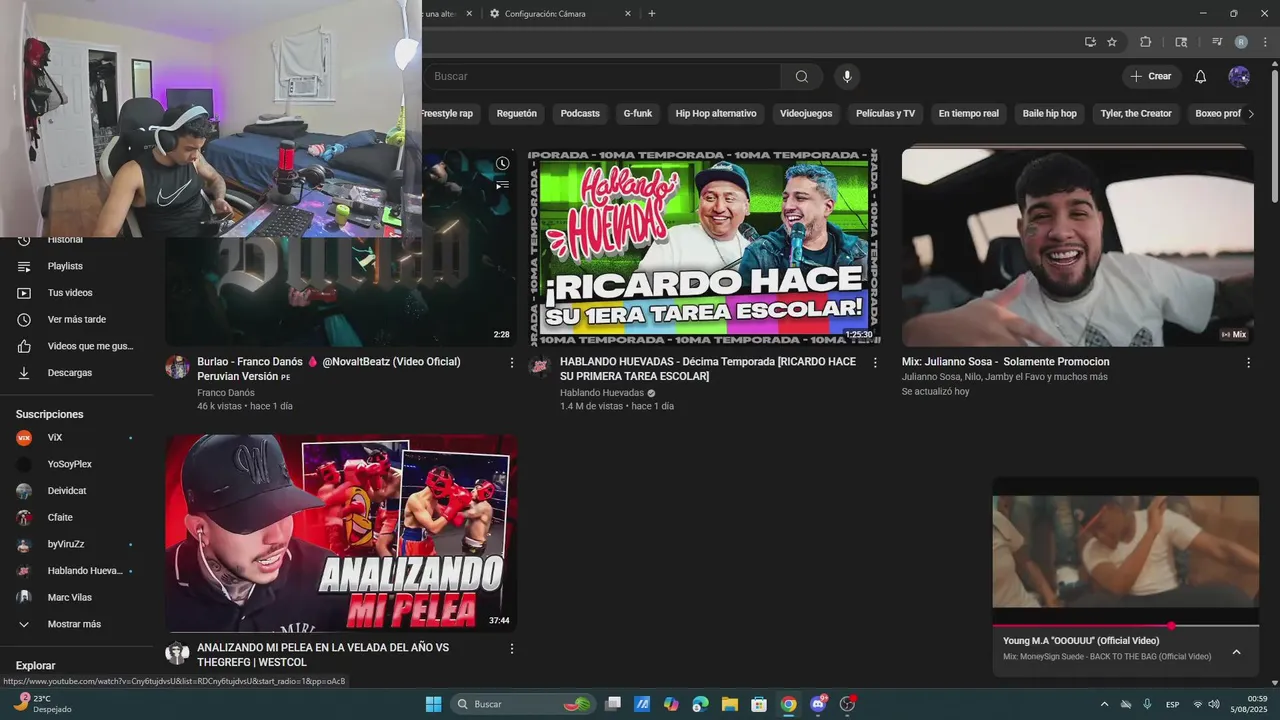Open Chrome three-dot menu
The height and width of the screenshot is (720, 1280).
(1266, 42)
